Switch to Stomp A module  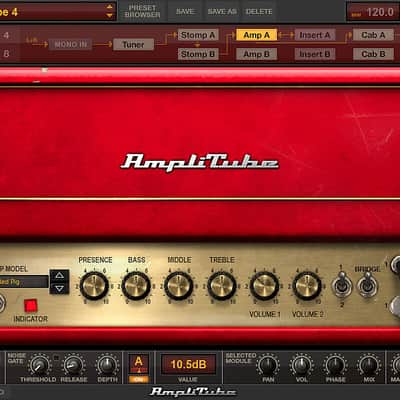[x=198, y=35]
